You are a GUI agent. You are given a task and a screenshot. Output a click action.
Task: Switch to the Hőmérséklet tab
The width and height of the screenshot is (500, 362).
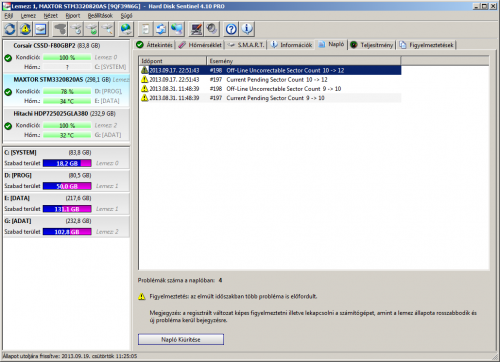click(x=200, y=45)
